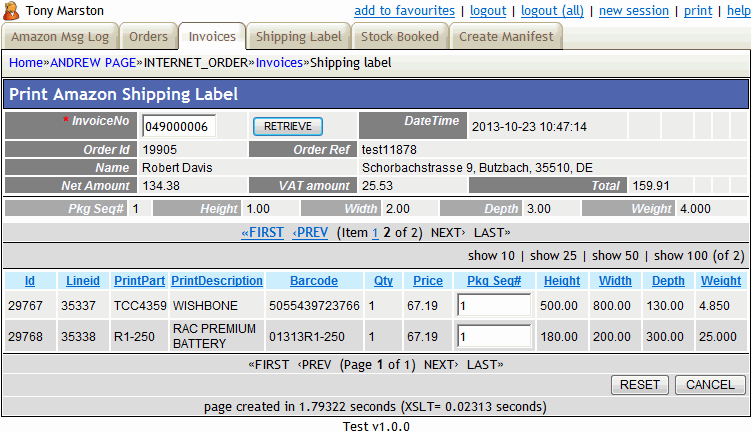Edit Pkg Seq# field for RAC PREMIUM BATTERY
752x432 pixels.
[495, 336]
